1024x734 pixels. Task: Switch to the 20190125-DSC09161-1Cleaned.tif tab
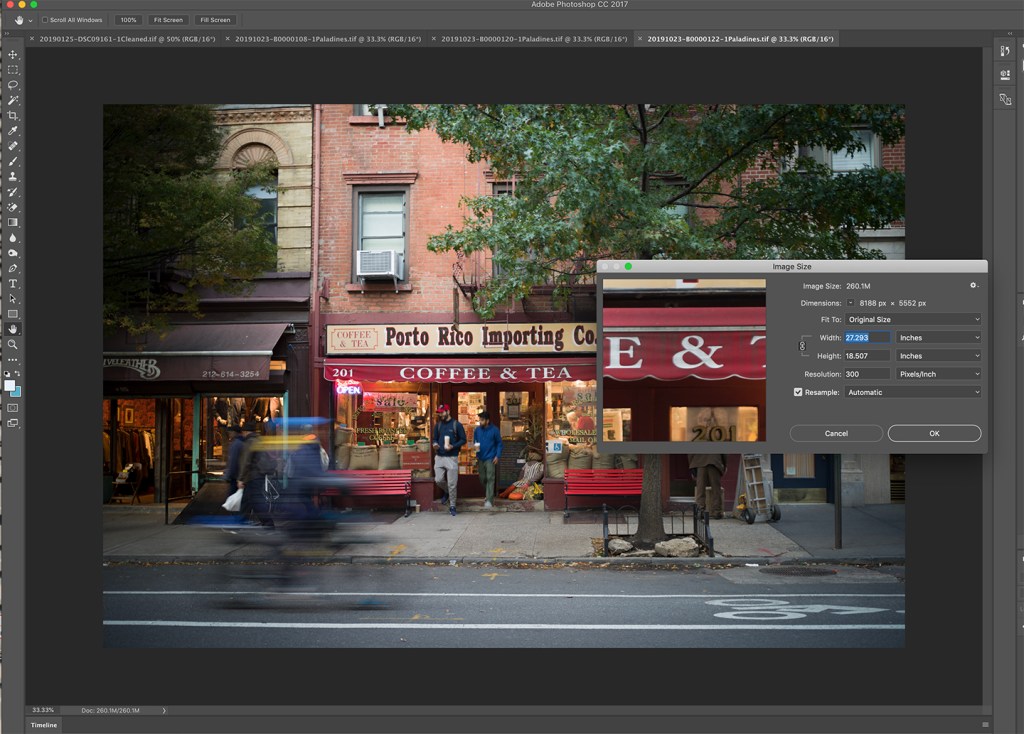[127, 39]
